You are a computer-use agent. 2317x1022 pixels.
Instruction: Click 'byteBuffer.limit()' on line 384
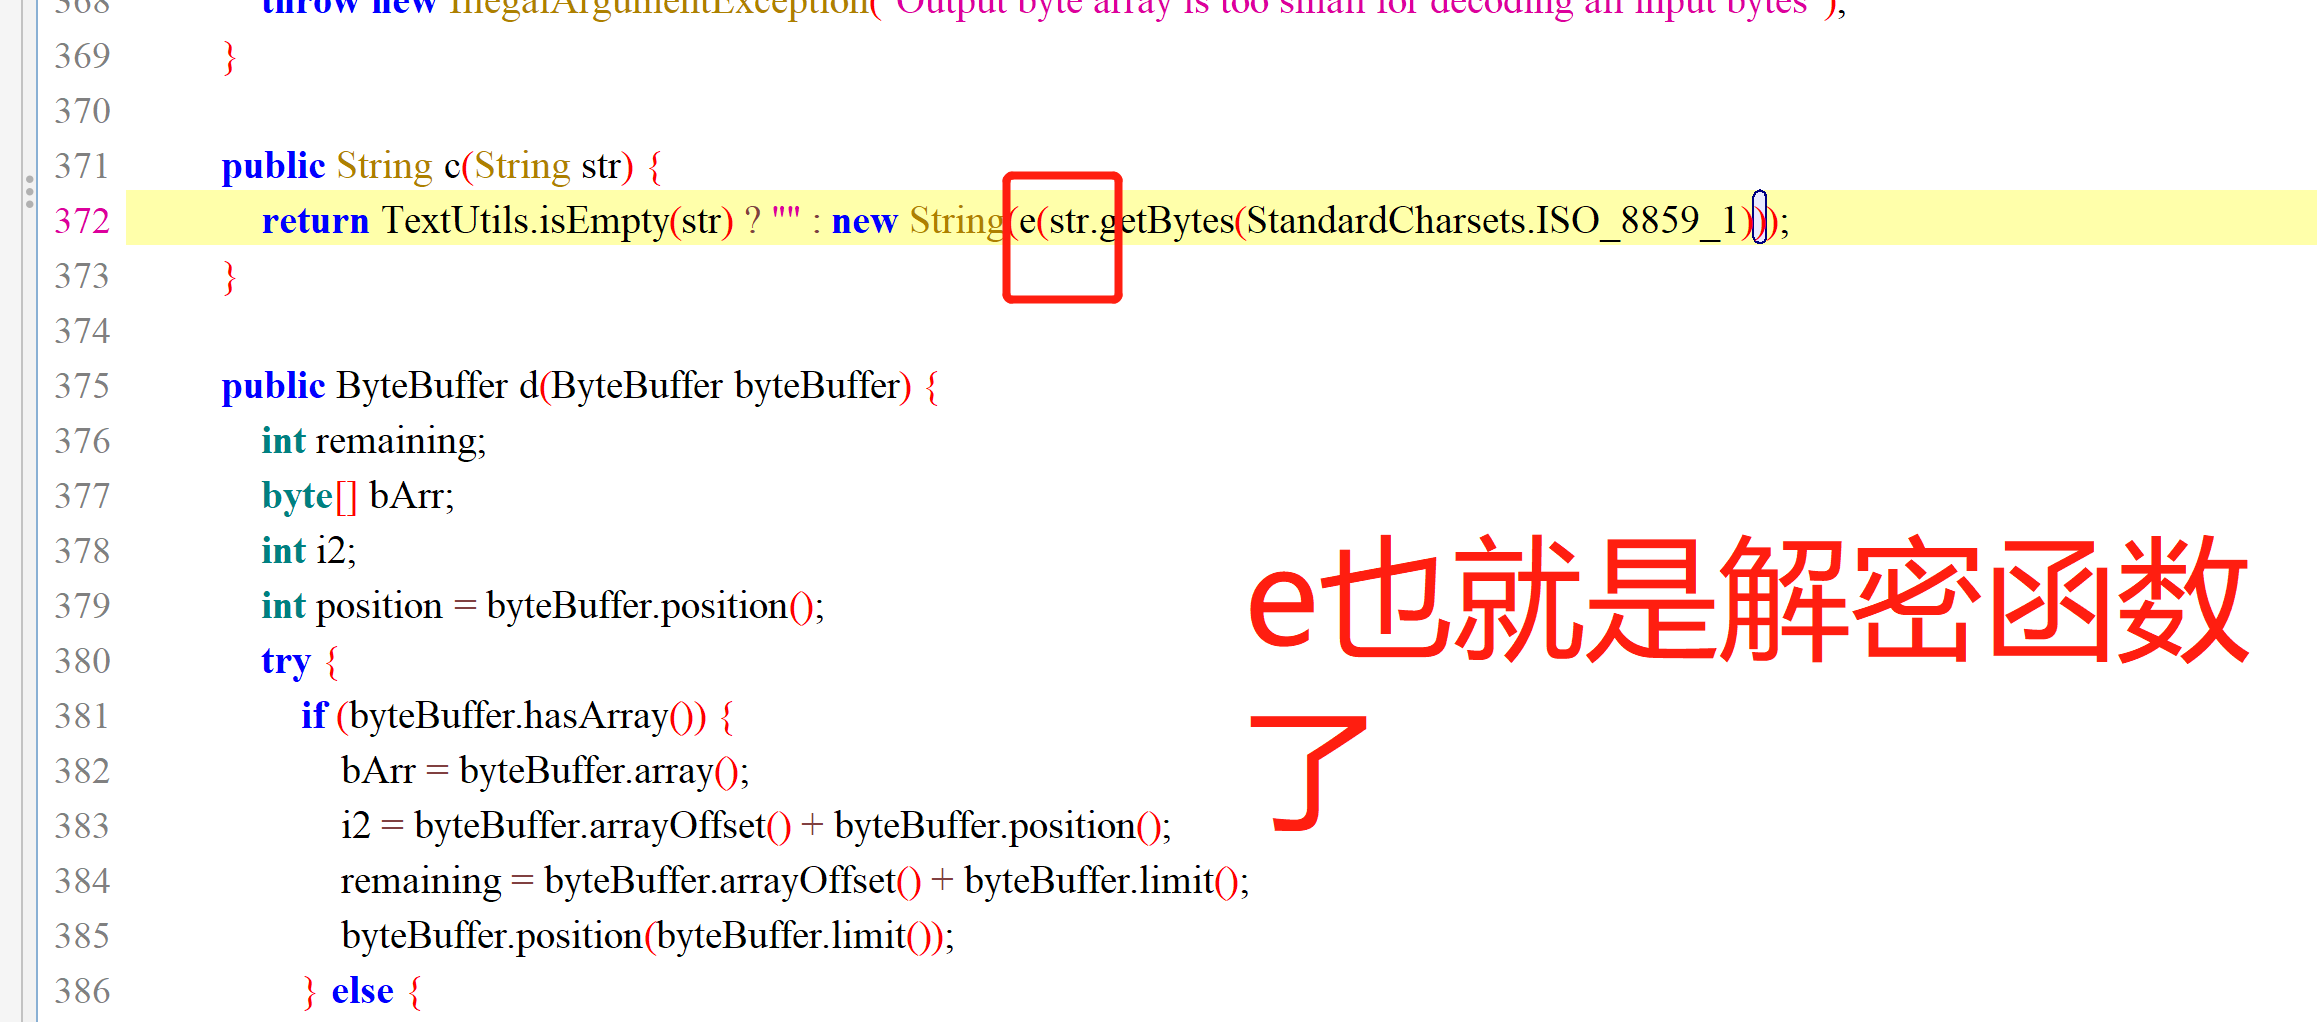(1103, 881)
